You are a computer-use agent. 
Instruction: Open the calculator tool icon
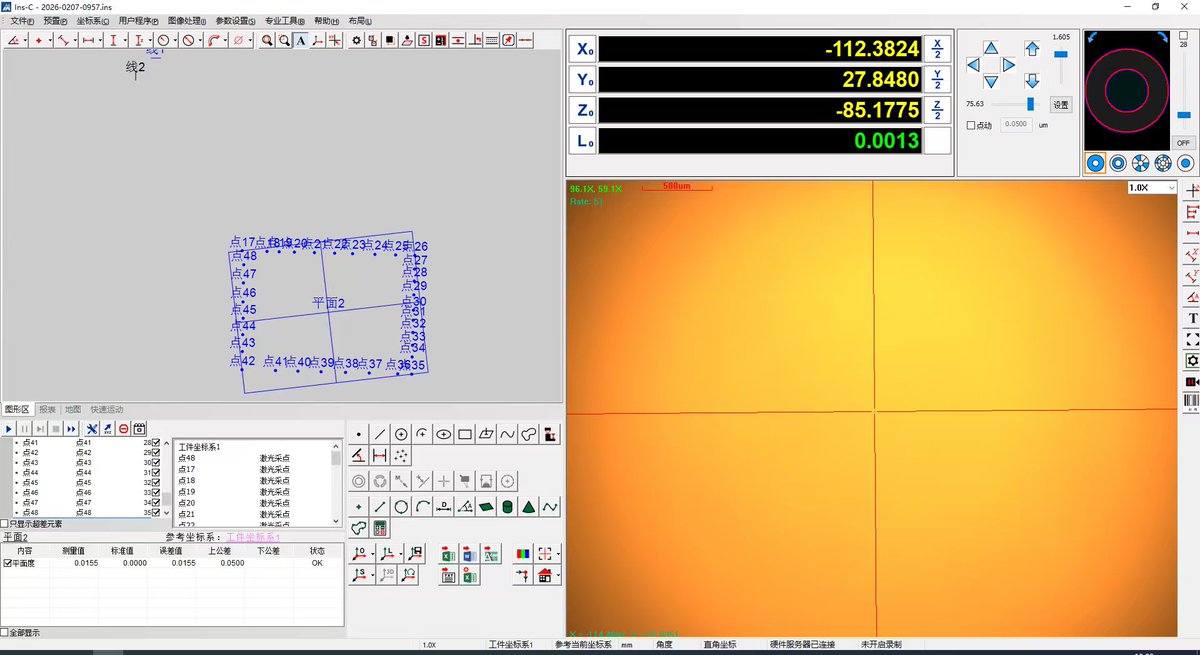pyautogui.click(x=380, y=528)
